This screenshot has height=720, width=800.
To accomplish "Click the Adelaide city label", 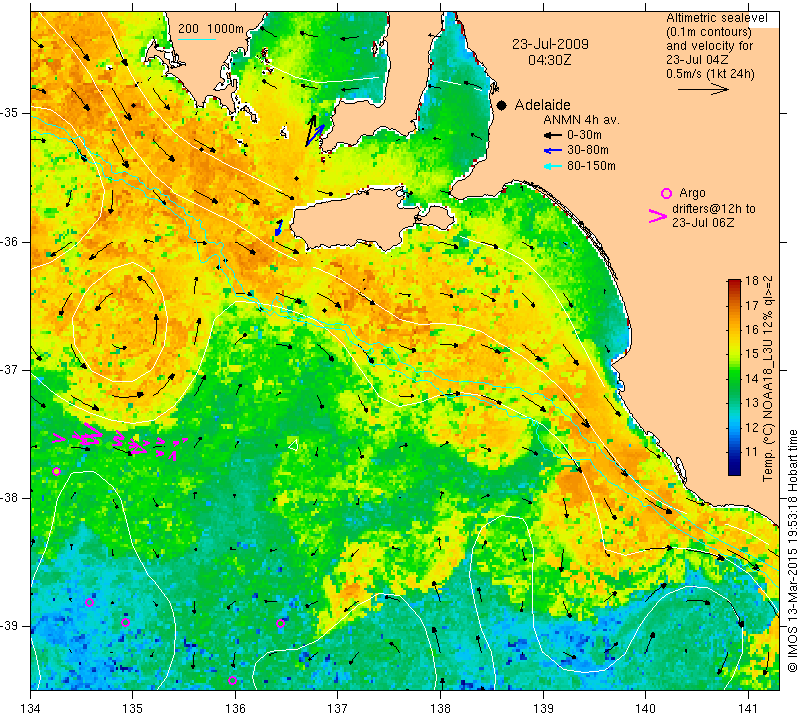I will (542, 105).
